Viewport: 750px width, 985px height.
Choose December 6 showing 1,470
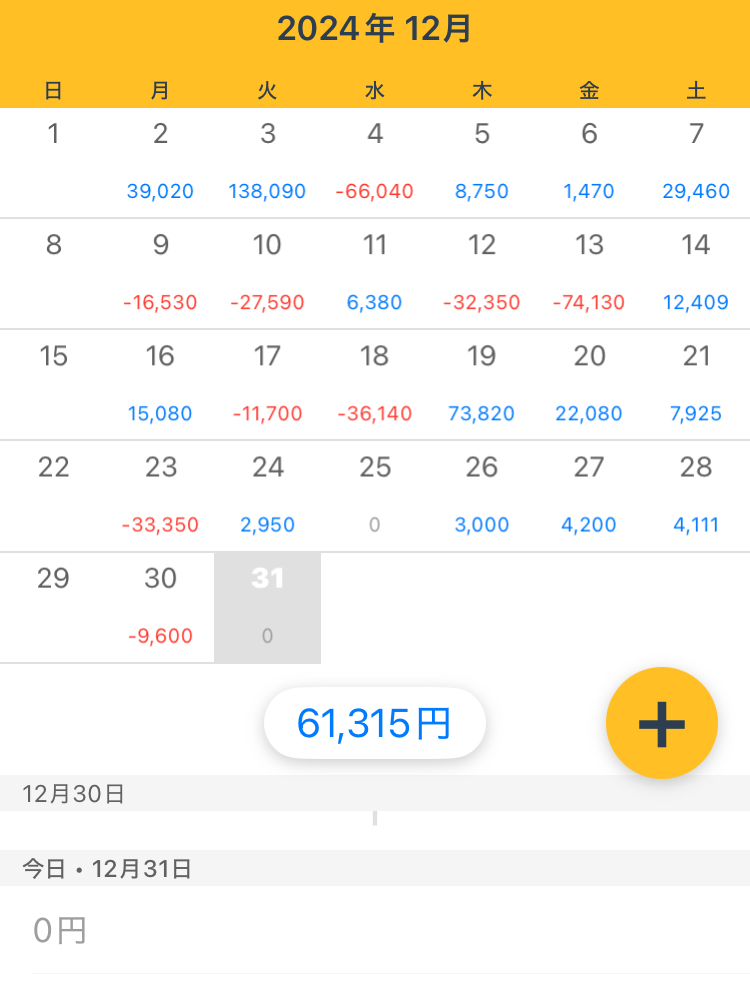[x=589, y=163]
